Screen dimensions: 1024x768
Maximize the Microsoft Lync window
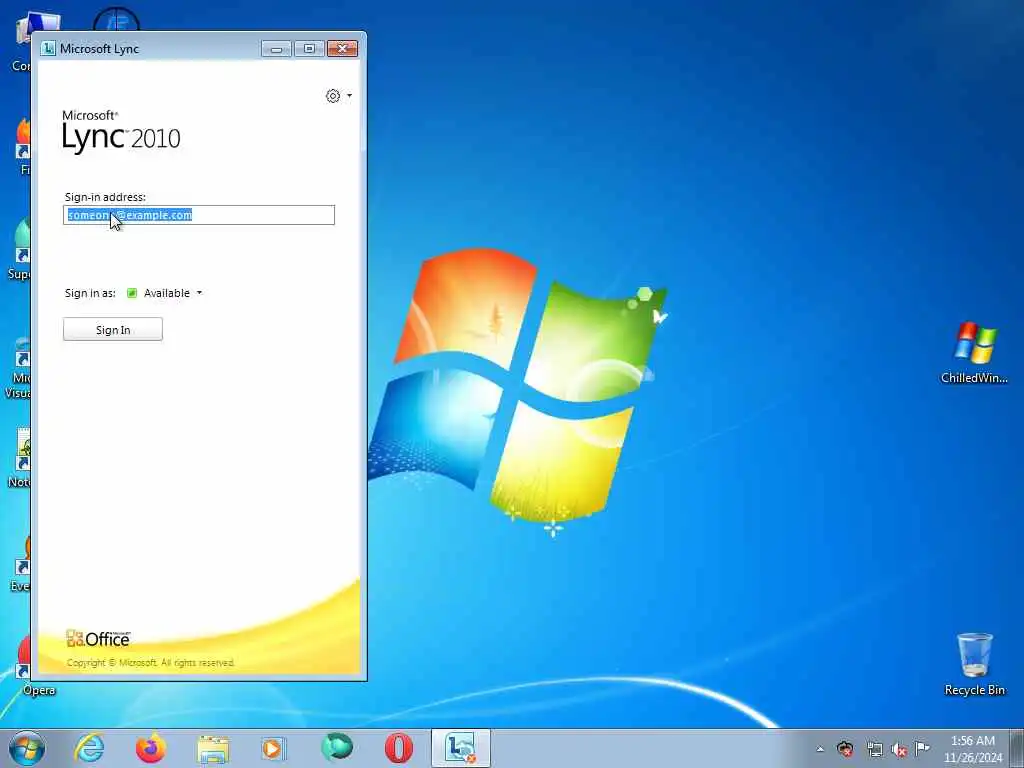click(x=310, y=49)
